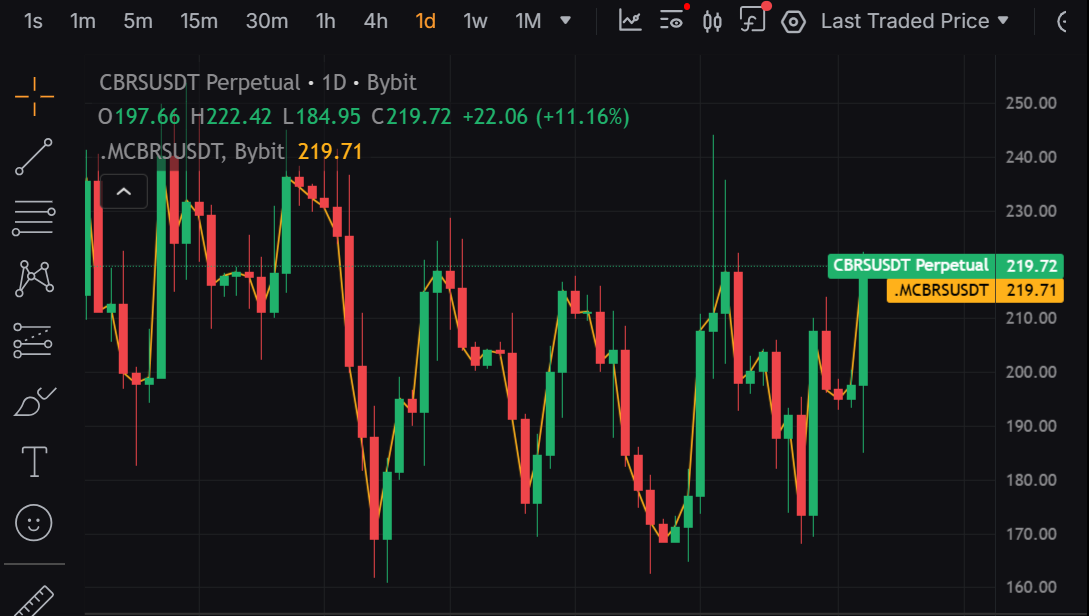
Task: Open chart settings hexagon icon
Action: pyautogui.click(x=793, y=22)
